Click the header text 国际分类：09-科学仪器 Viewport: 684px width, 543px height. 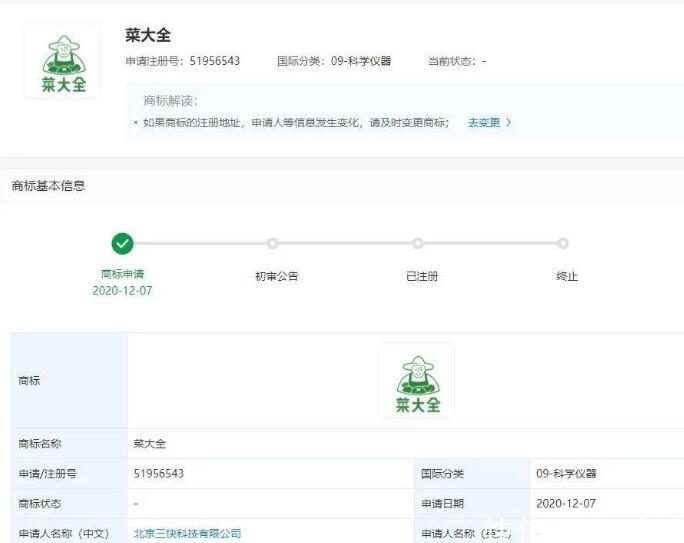[334, 61]
